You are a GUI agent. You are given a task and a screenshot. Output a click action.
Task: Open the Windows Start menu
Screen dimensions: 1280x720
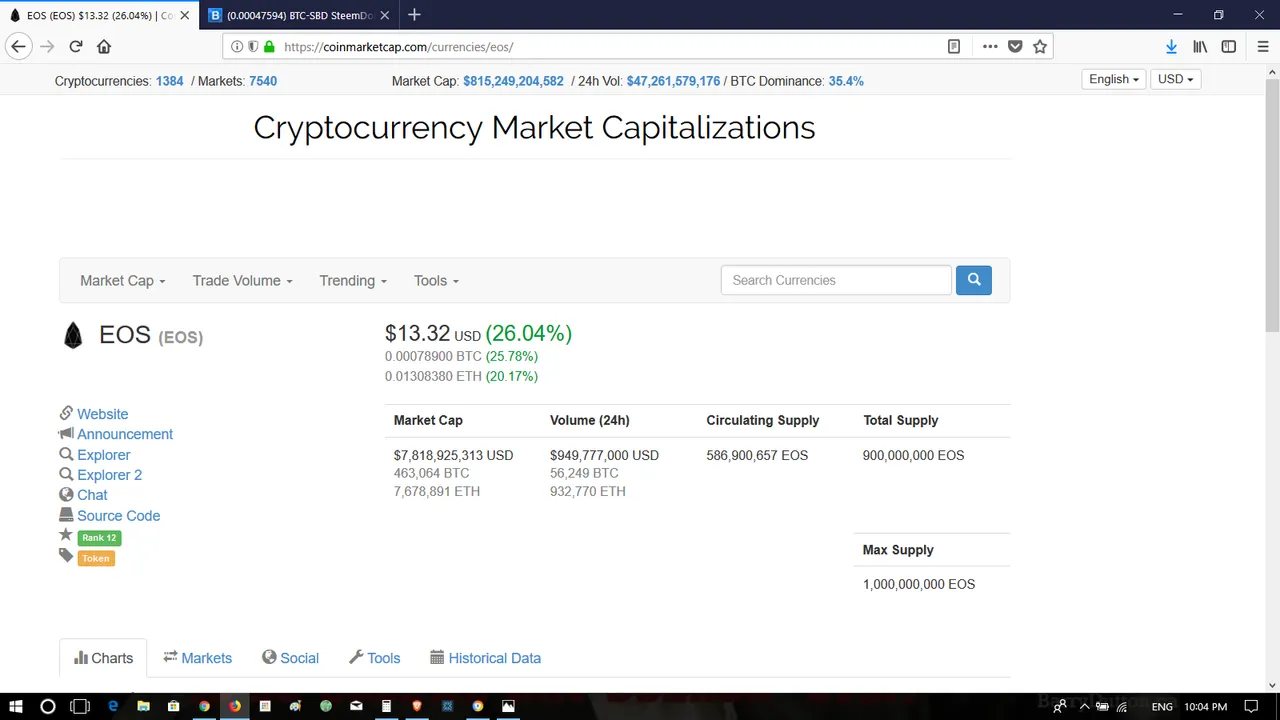click(15, 706)
